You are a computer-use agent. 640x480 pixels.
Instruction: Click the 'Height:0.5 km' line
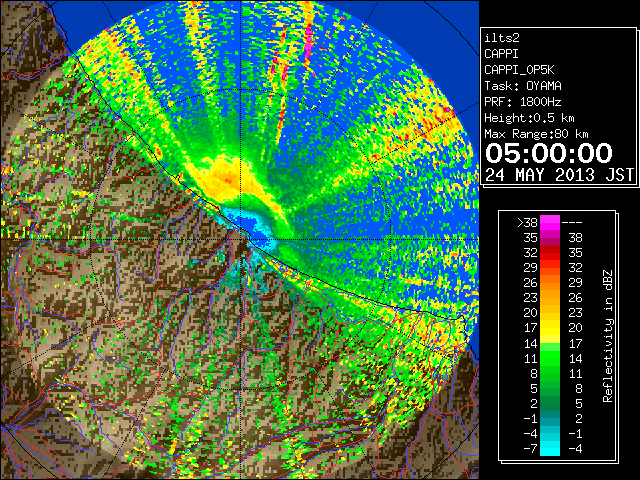(x=529, y=118)
